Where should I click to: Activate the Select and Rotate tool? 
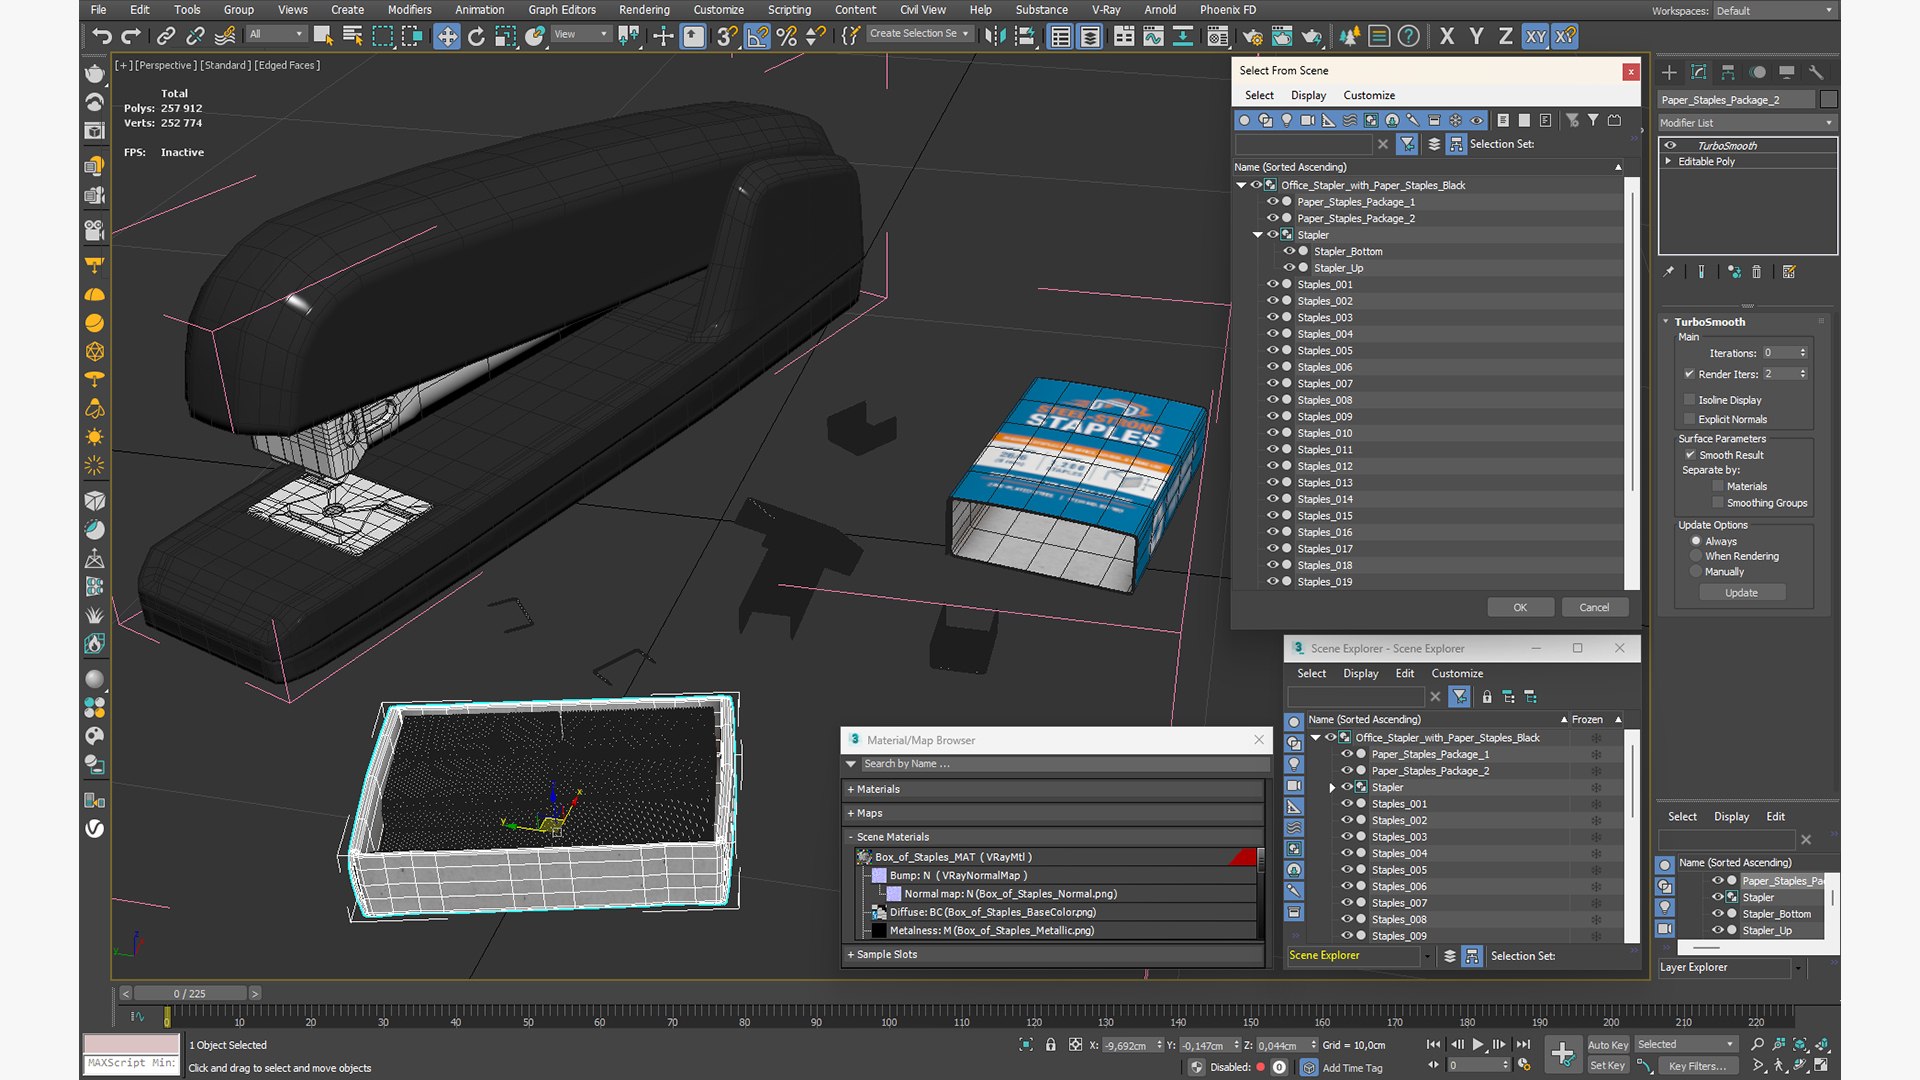[x=476, y=37]
